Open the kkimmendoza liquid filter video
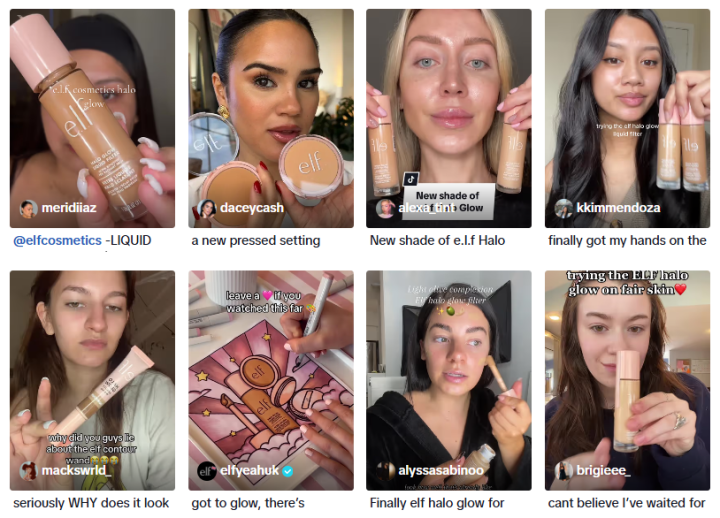Image resolution: width=720 pixels, height=518 pixels. pos(627,118)
